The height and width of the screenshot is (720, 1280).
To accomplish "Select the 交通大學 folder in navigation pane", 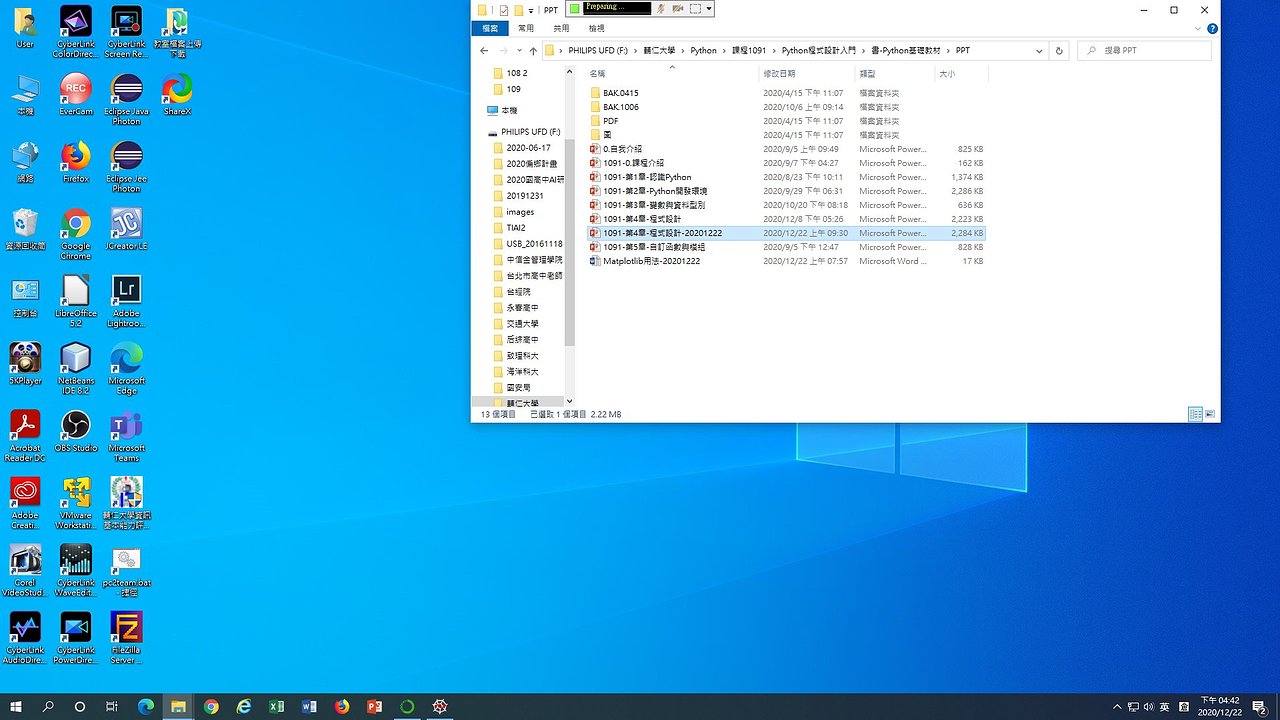I will (522, 324).
